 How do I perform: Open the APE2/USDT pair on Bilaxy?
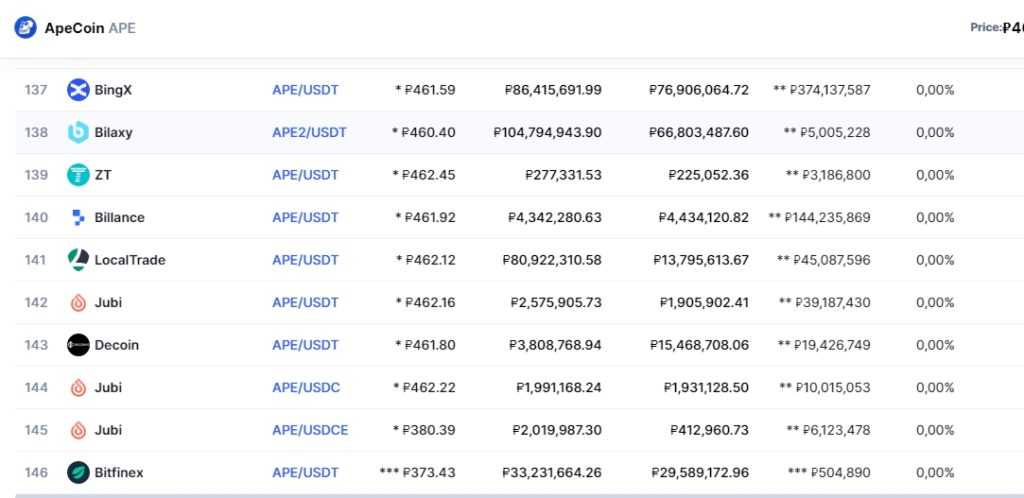pyautogui.click(x=309, y=132)
